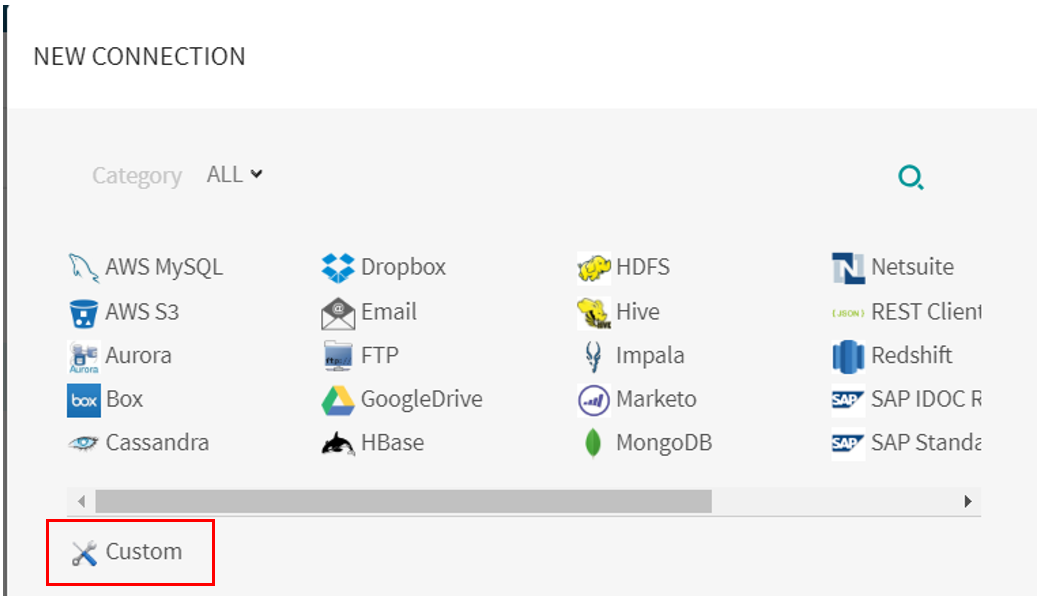Pick the GoogleDrive triangle icon

(x=338, y=400)
